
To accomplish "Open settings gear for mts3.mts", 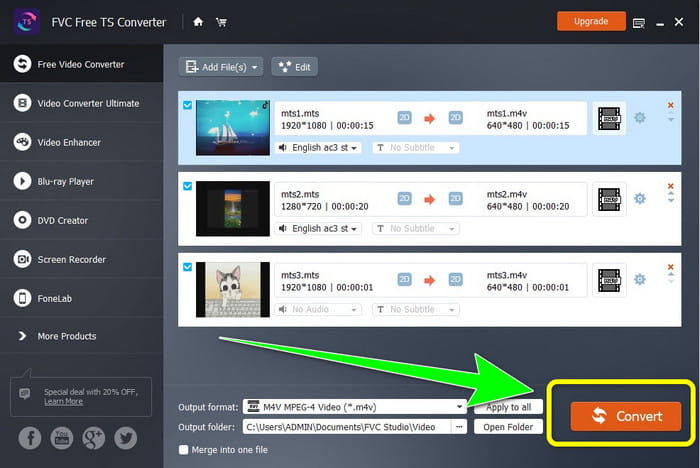I will click(x=640, y=279).
